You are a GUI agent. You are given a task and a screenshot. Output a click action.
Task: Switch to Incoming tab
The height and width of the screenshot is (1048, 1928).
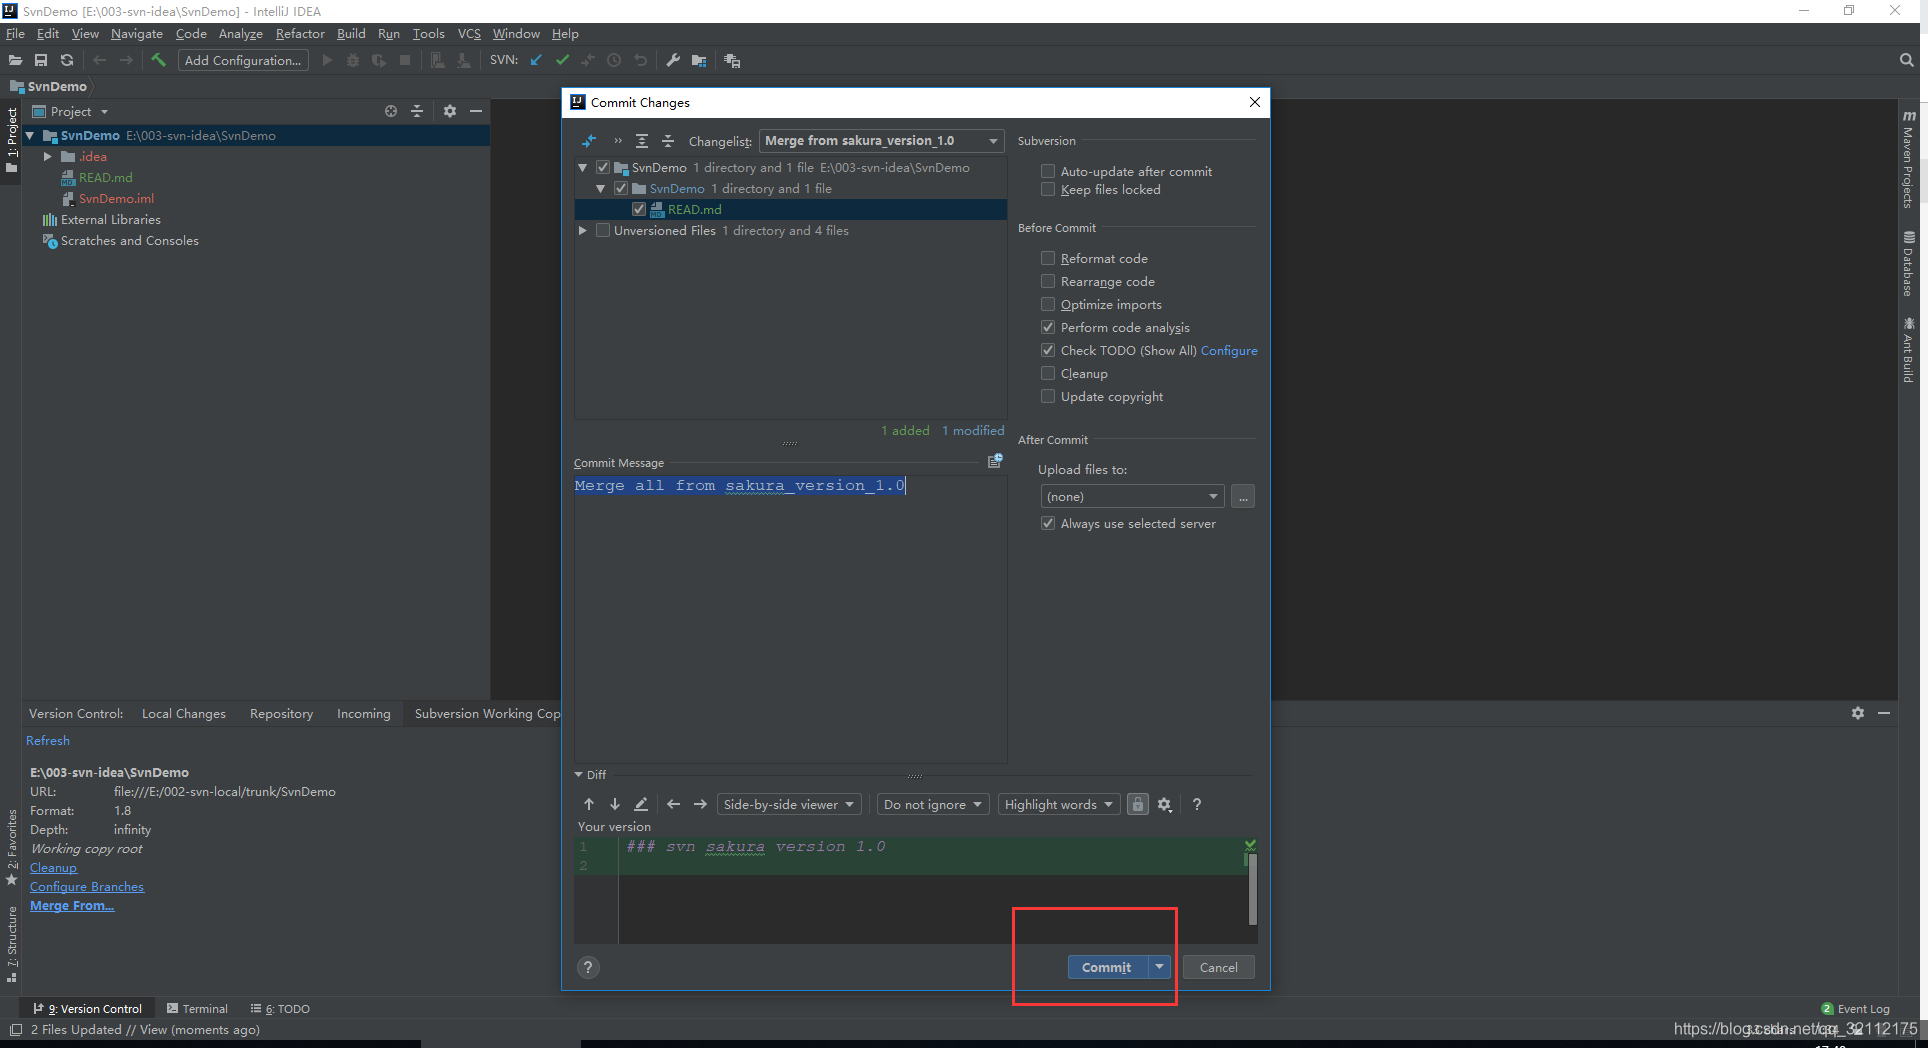pyautogui.click(x=363, y=713)
